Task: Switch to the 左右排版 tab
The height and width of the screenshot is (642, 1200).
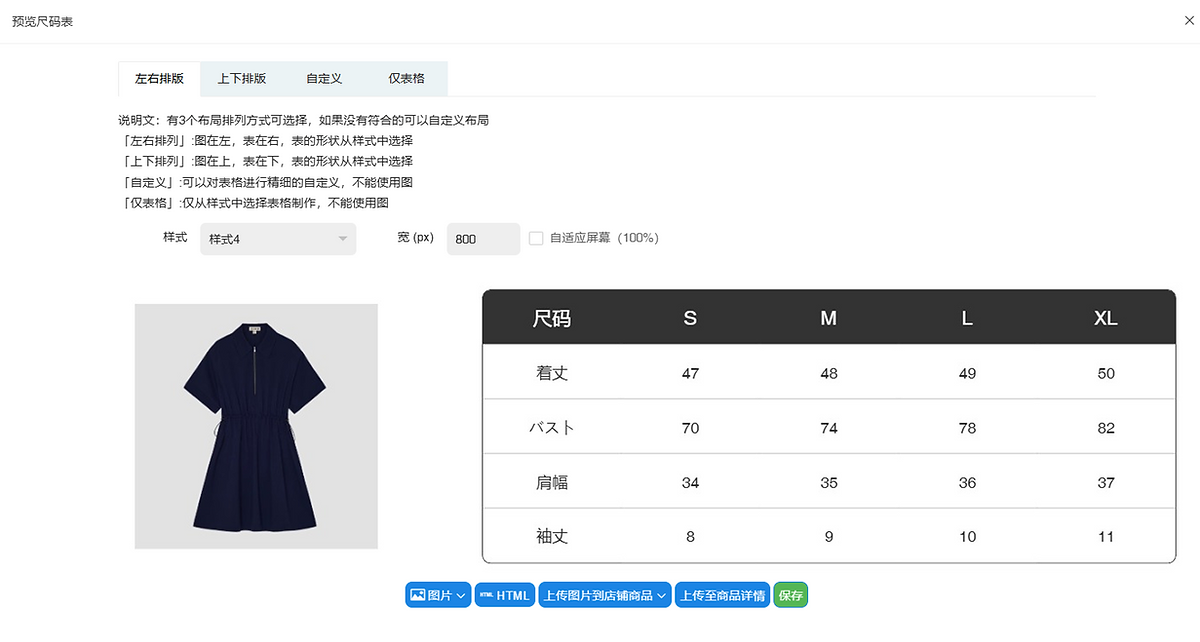Action: click(x=159, y=78)
